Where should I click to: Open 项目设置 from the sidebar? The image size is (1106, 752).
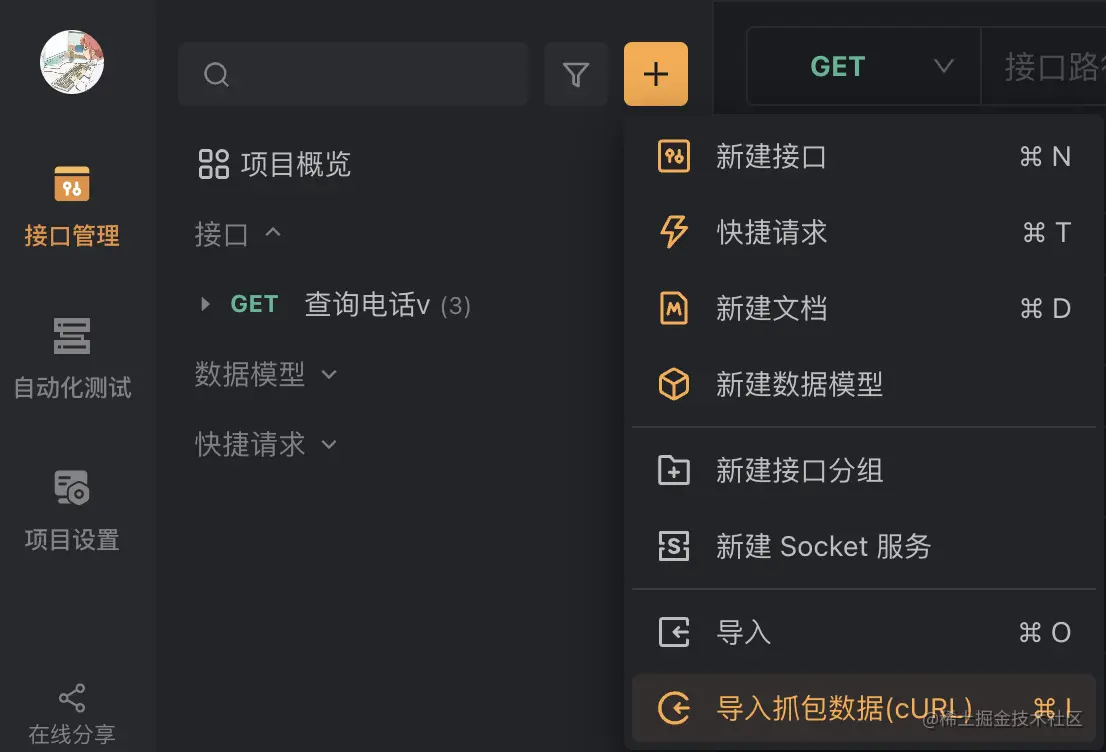coord(70,515)
